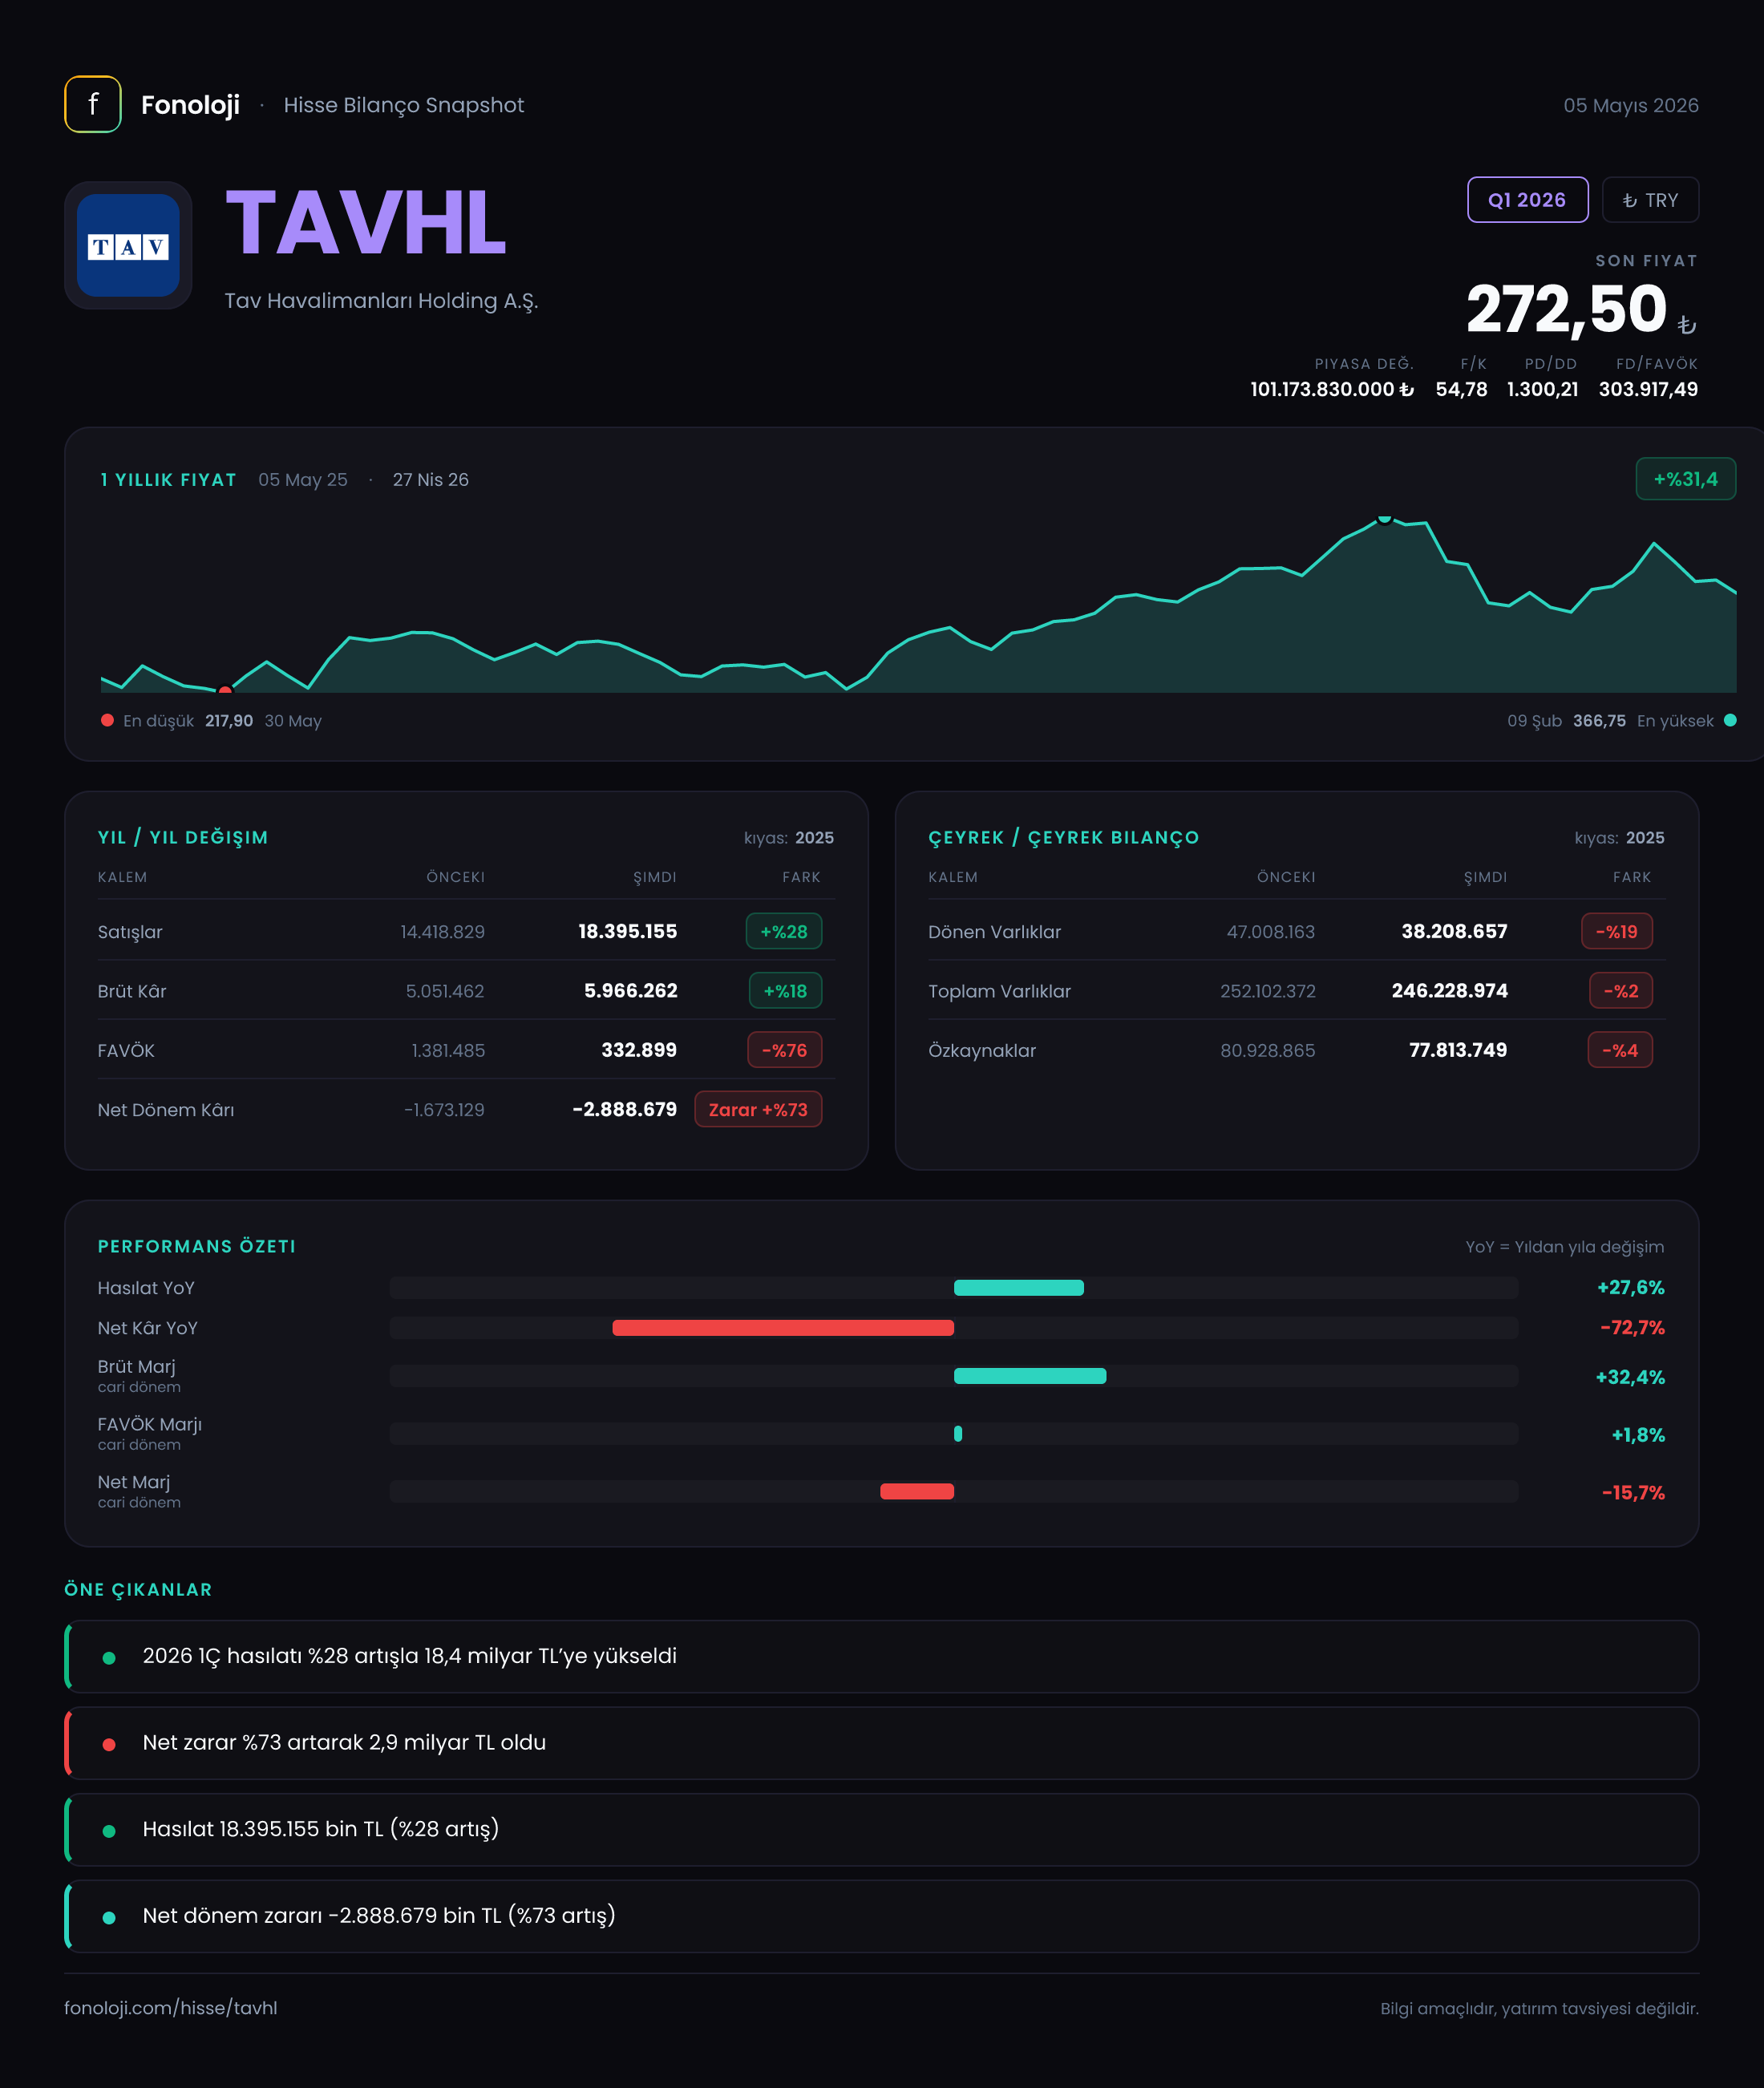Click the 272,50 last price value
Screen dimensions: 1764x2088
tap(1566, 309)
